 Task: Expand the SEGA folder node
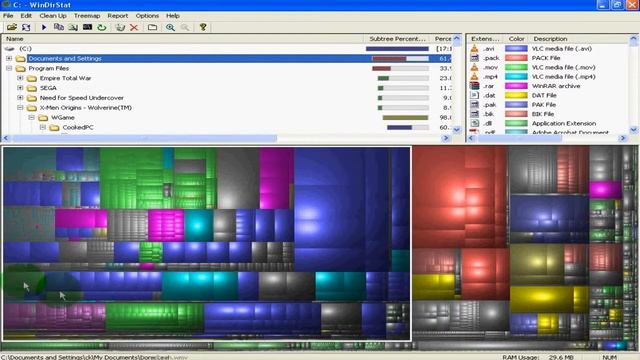click(20, 88)
